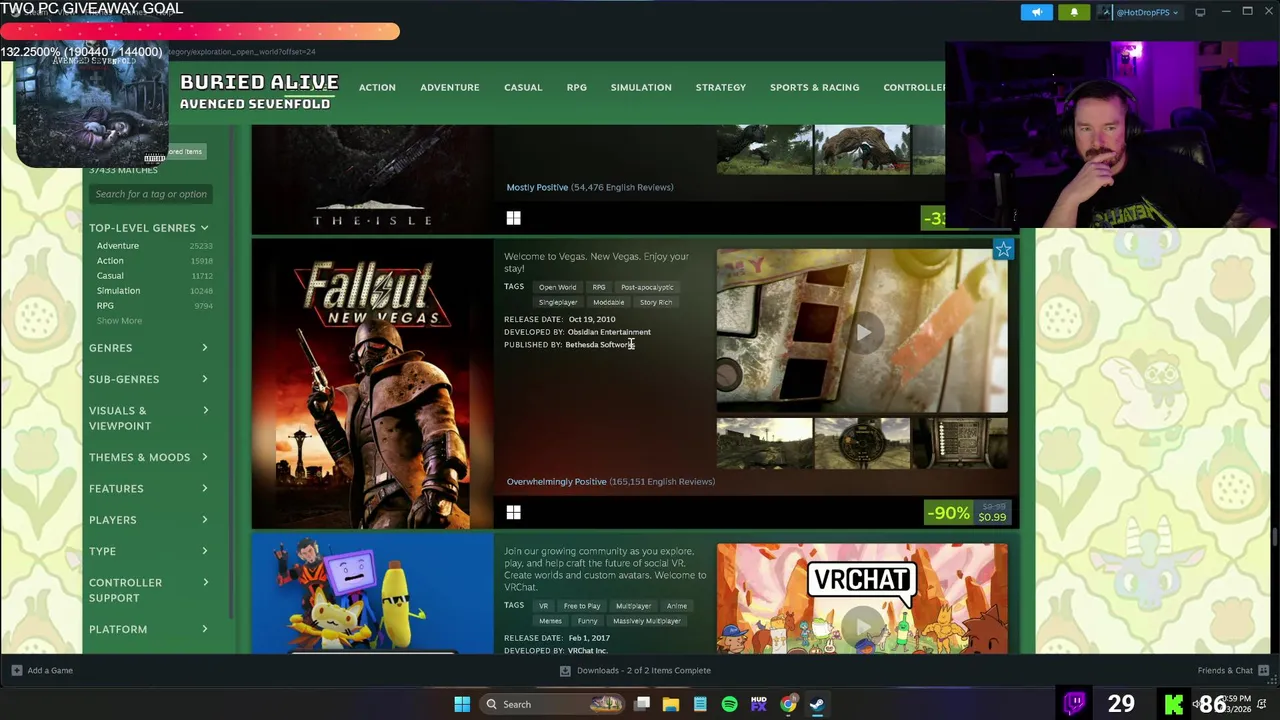Open Bethesda Softworks publisher link
This screenshot has height=720, width=1280.
coord(600,345)
